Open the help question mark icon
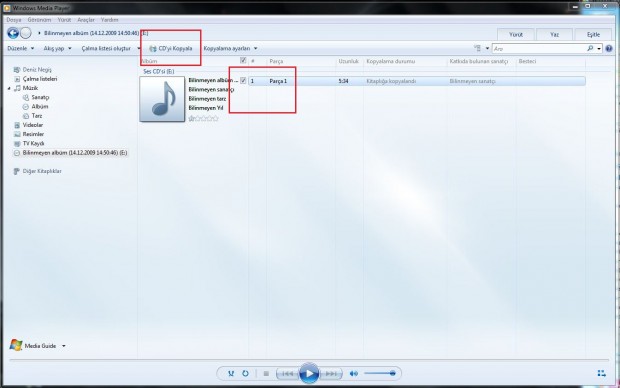Viewport: 620px width, 388px height. 609,48
